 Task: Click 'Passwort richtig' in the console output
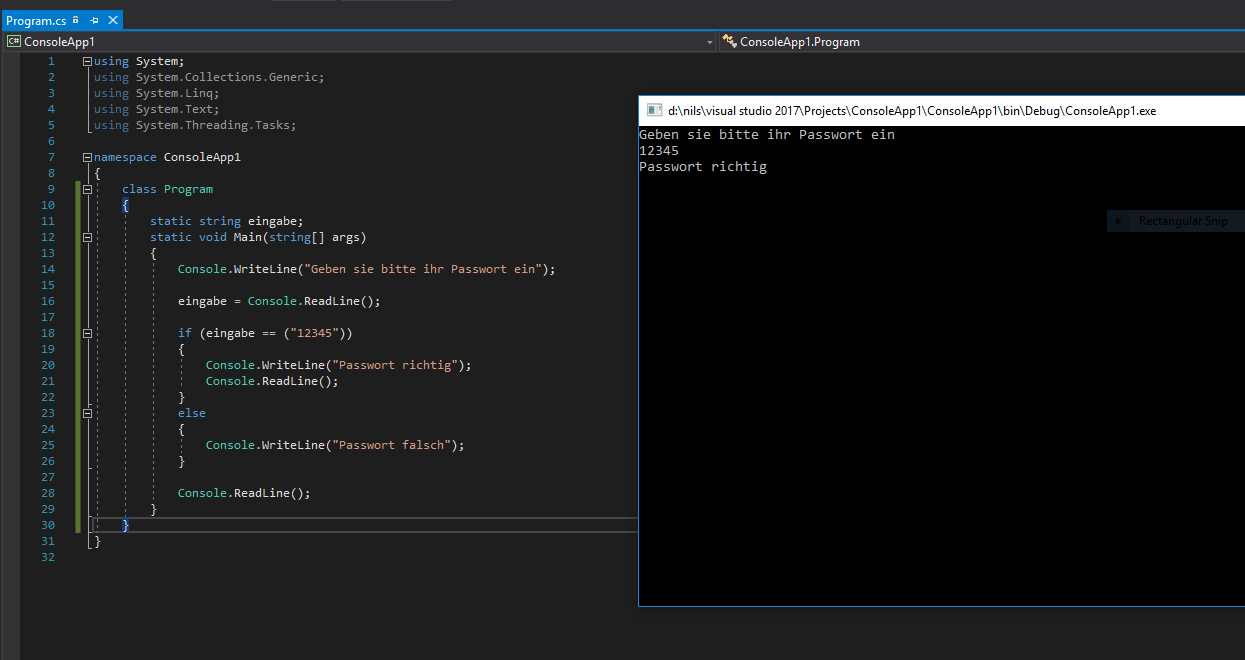click(703, 167)
